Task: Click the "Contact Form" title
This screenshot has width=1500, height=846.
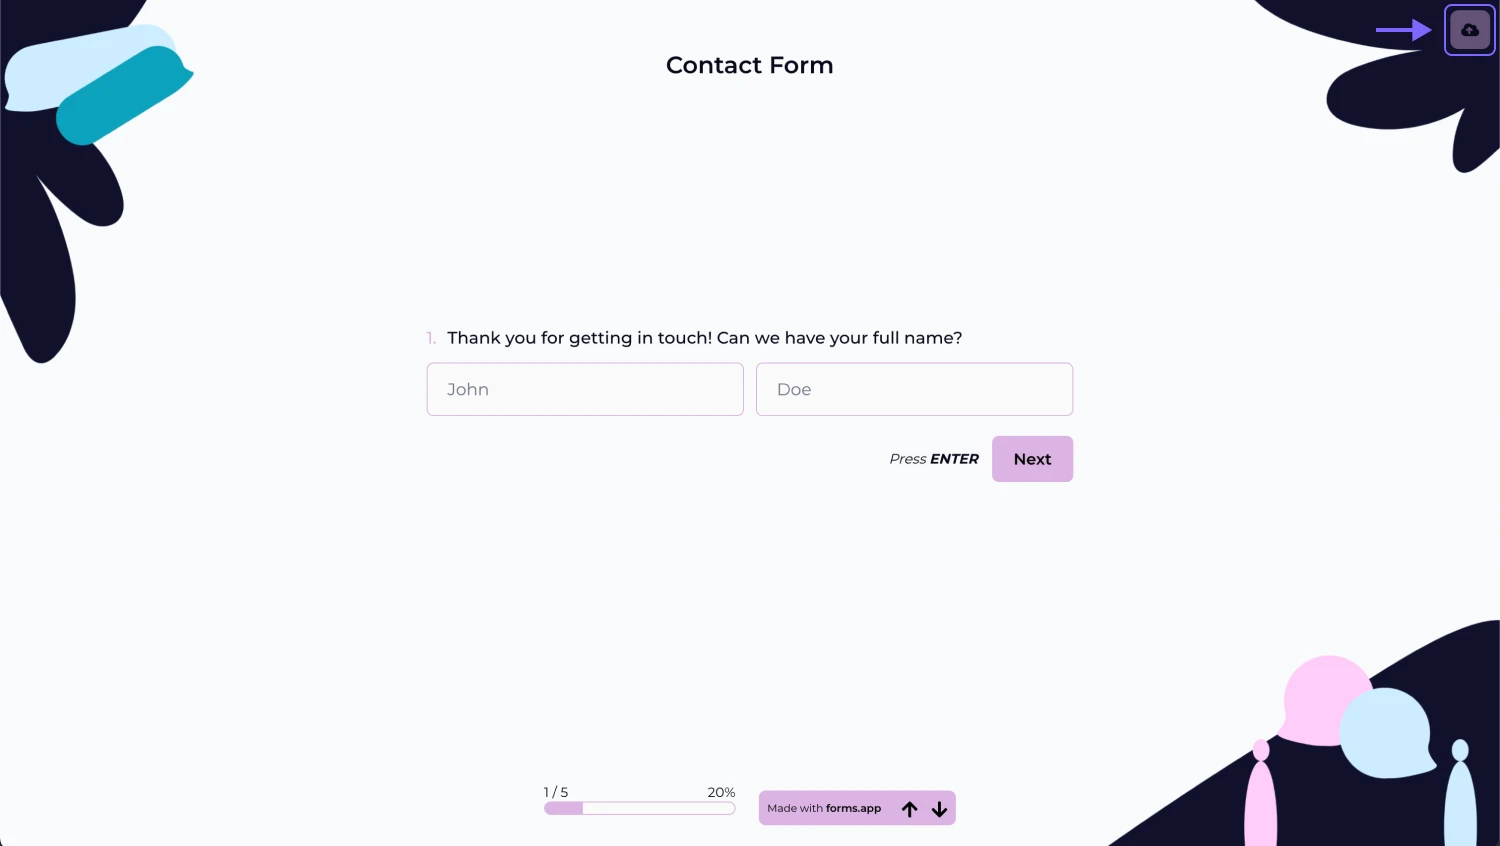Action: click(749, 65)
